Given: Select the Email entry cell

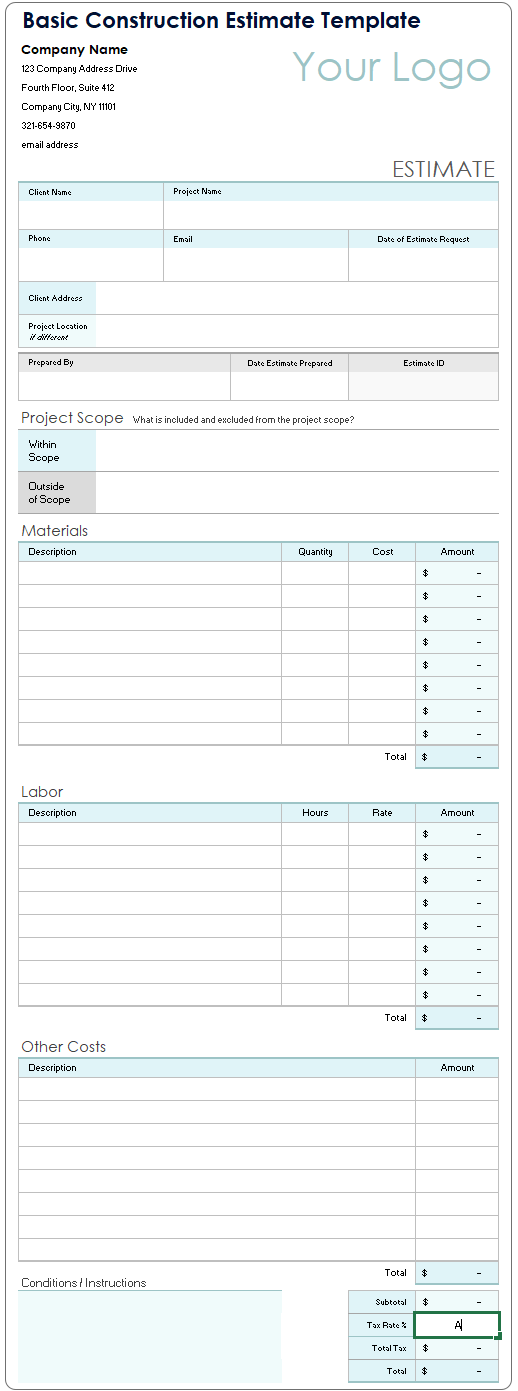Looking at the screenshot, I should (256, 264).
